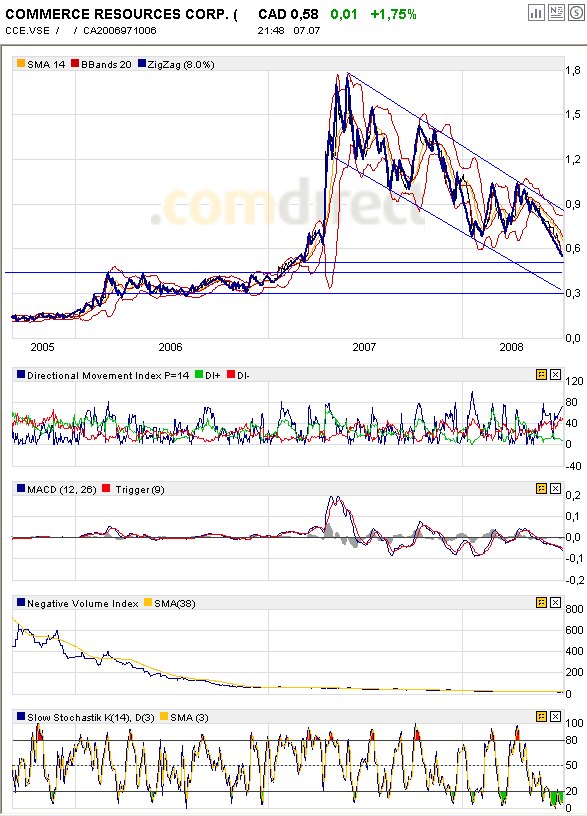Viewport: 587px width, 816px height.
Task: Click the SMA 14 legend label
Action: tap(46, 64)
